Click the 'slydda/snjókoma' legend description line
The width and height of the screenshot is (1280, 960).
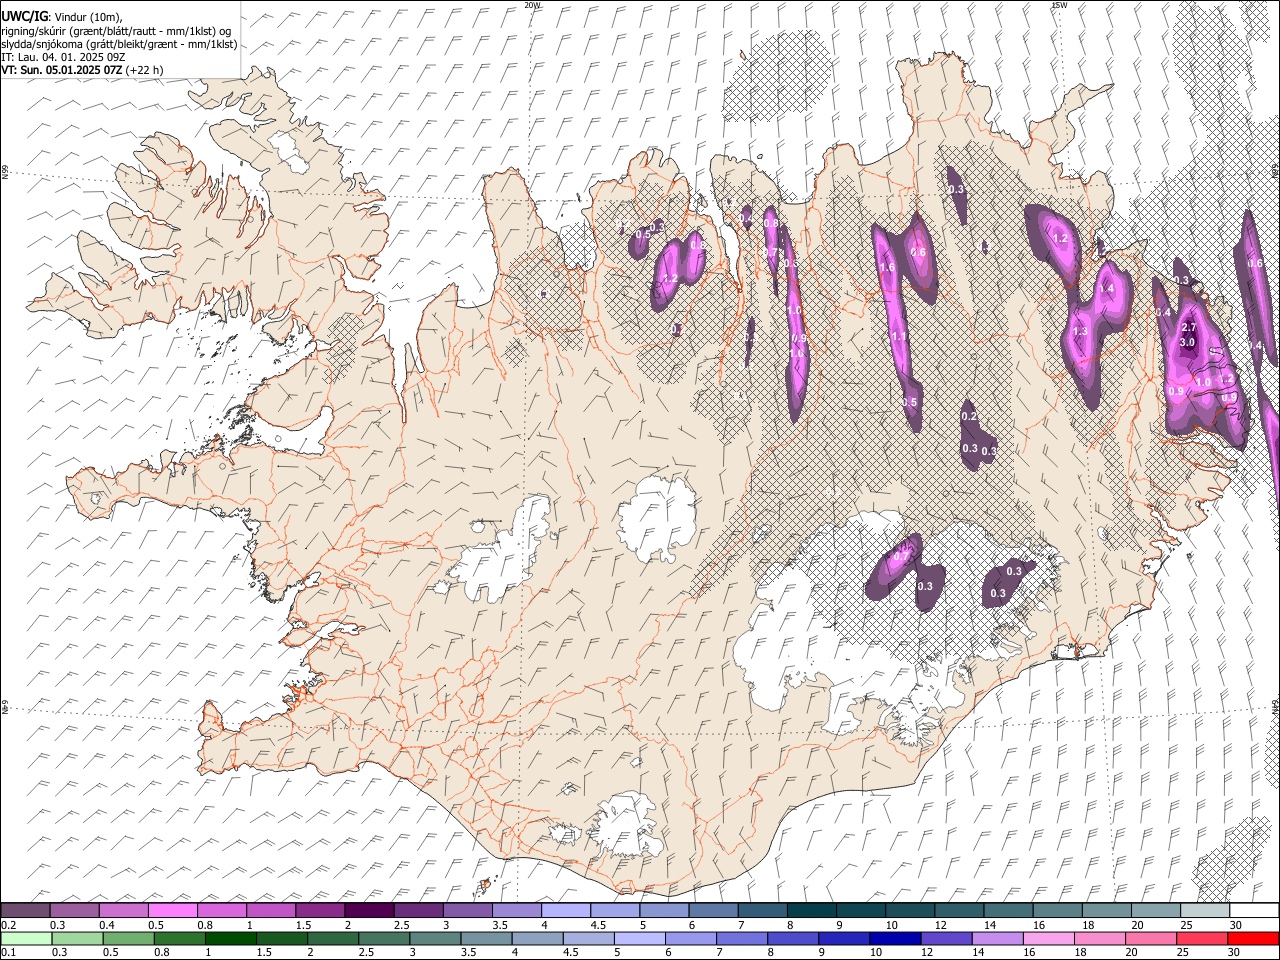pos(119,44)
